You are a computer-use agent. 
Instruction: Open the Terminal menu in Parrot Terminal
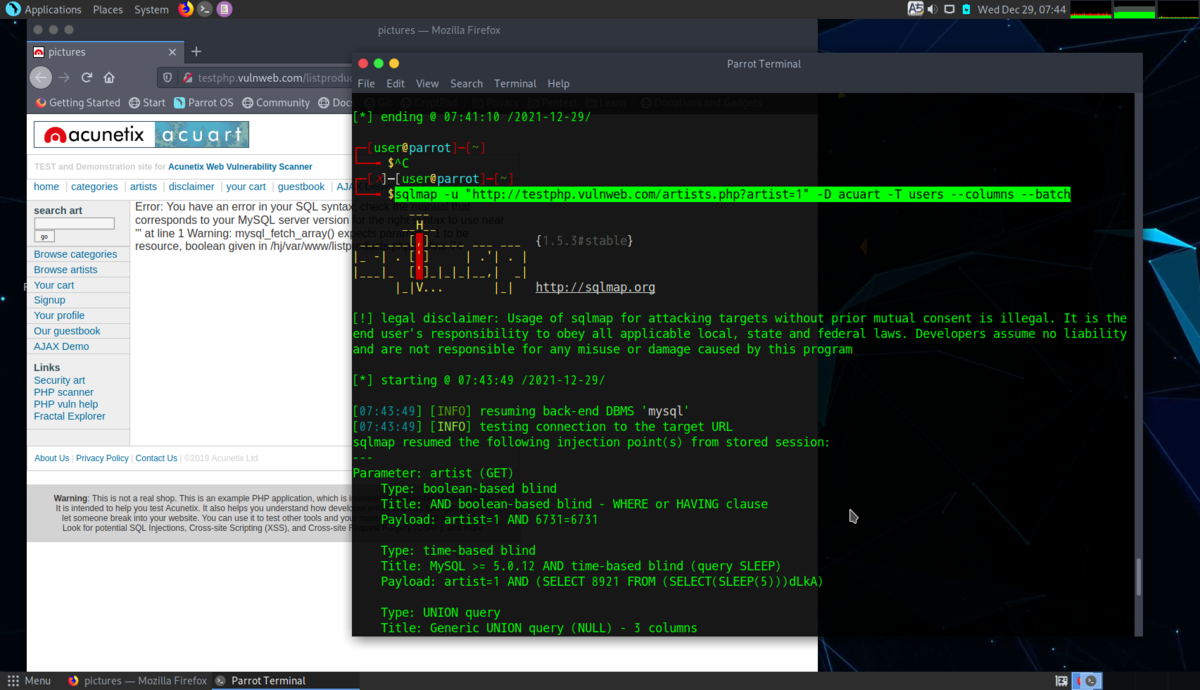tap(515, 84)
